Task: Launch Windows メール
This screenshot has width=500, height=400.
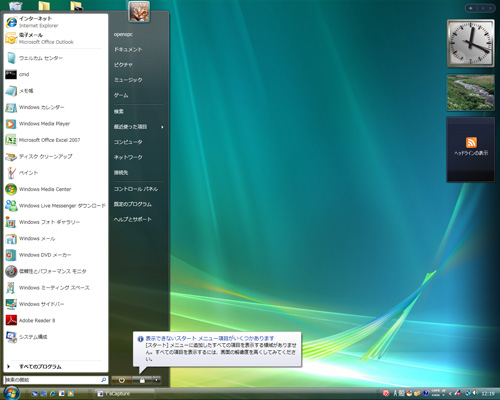Action: [56, 238]
